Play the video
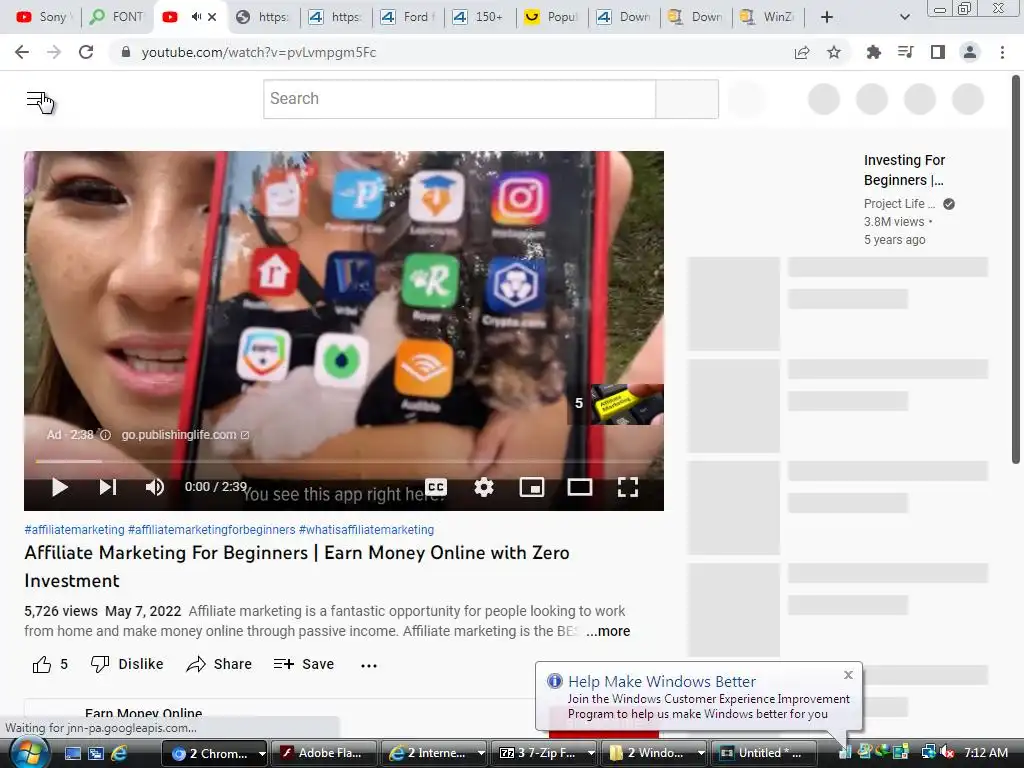1024x768 pixels. click(x=59, y=487)
